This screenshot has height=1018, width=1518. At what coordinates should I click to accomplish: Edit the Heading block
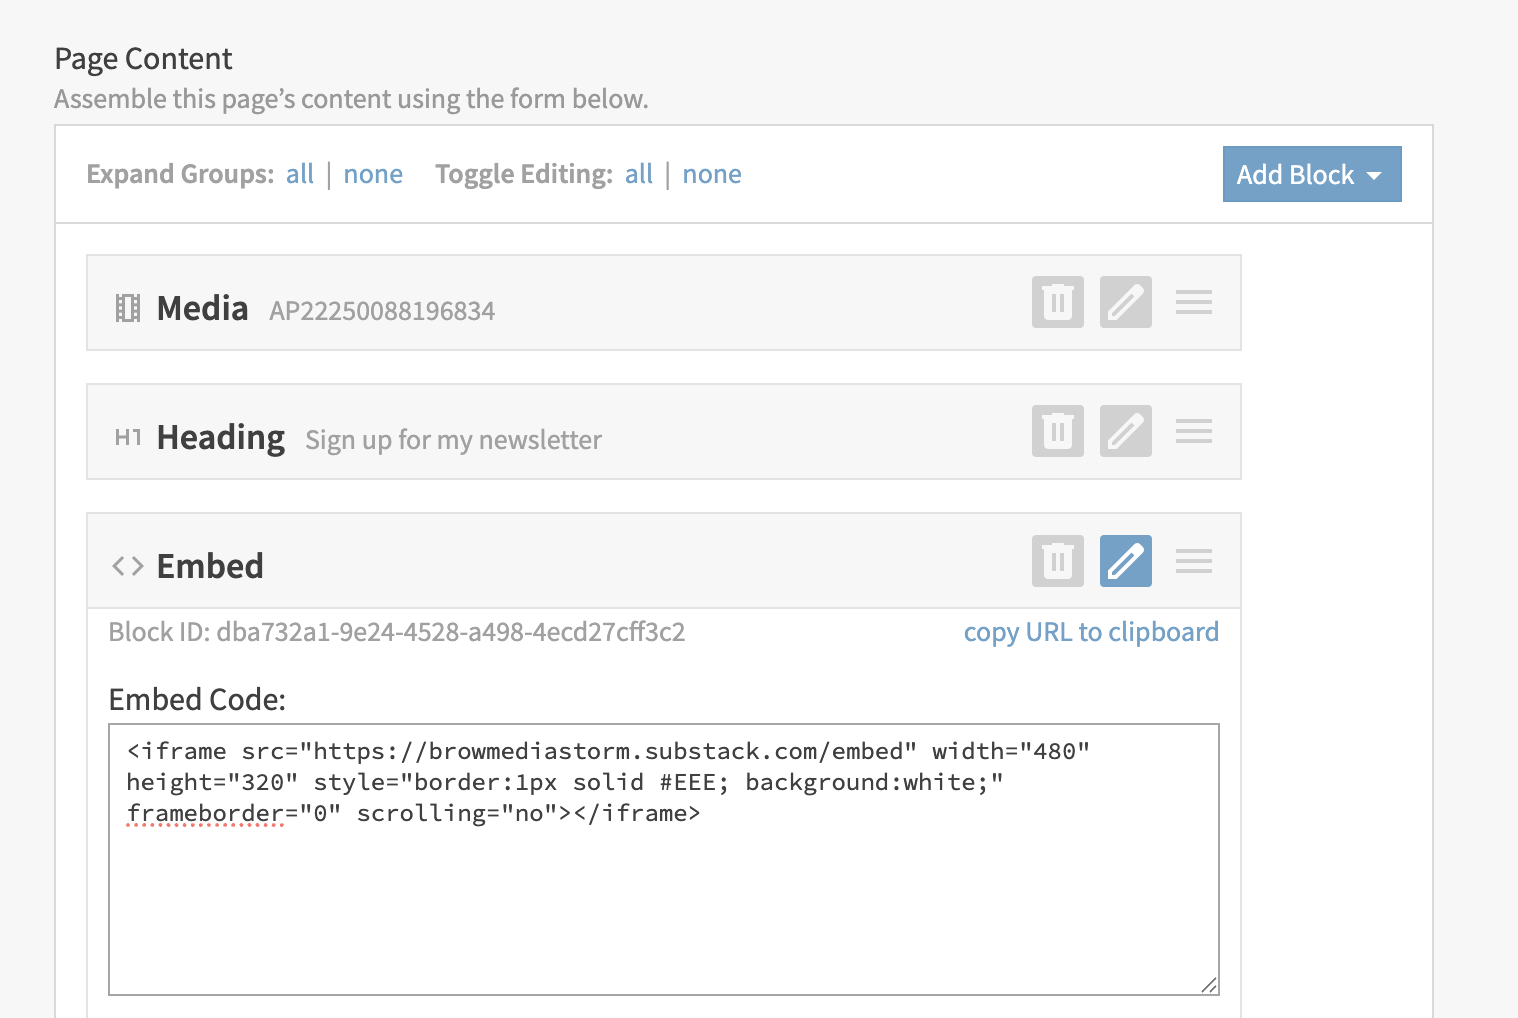(1125, 431)
